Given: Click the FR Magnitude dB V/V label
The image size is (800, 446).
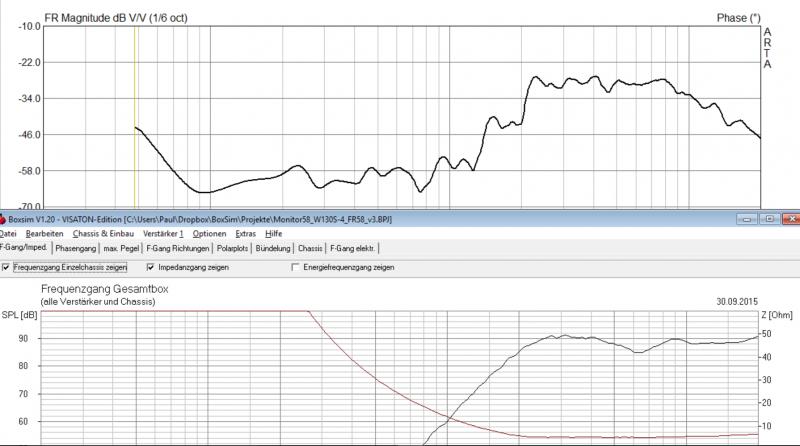Looking at the screenshot, I should pos(116,18).
